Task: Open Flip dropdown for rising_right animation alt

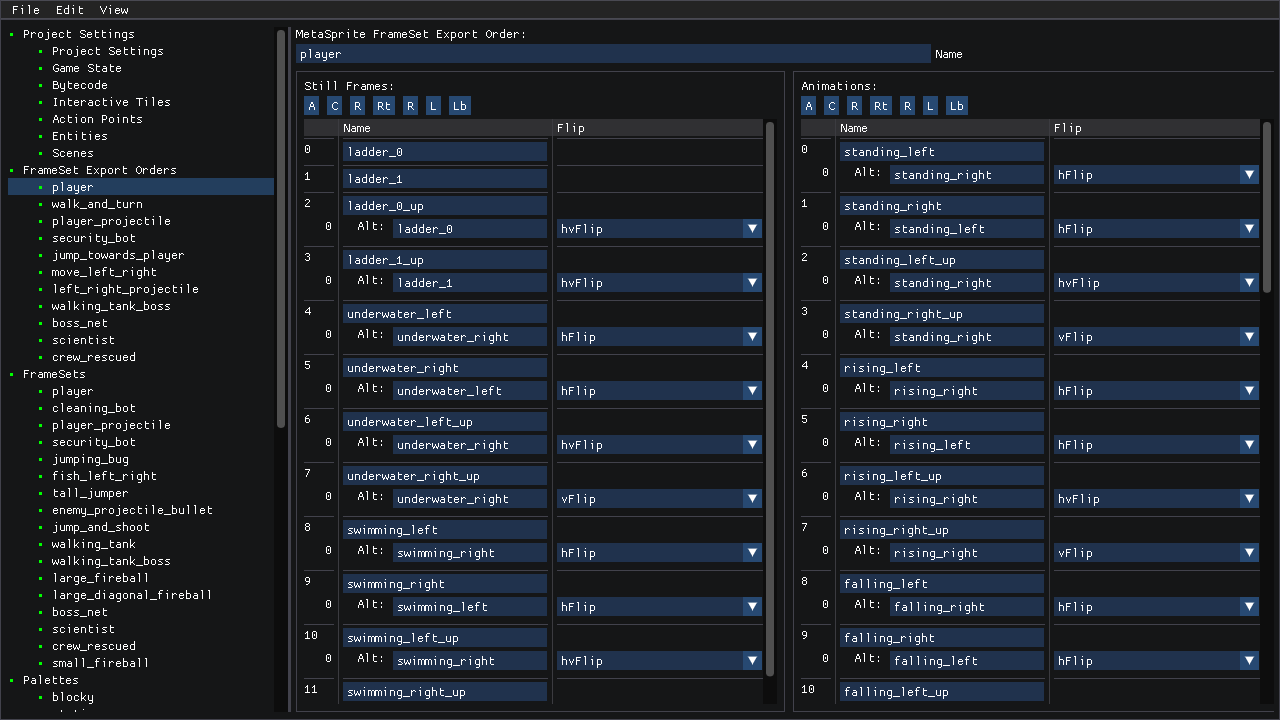Action: pyautogui.click(x=1156, y=445)
